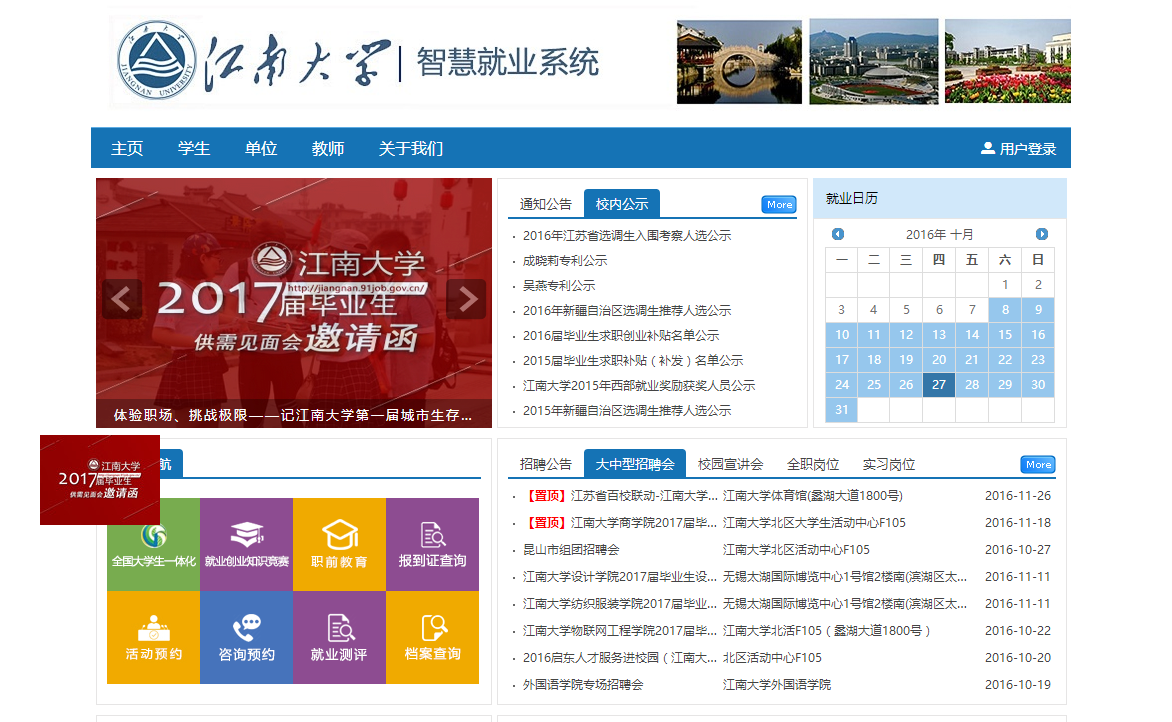This screenshot has height=722, width=1172.
Task: Open 昆山市组团招聘会 entry
Action: pyautogui.click(x=571, y=549)
